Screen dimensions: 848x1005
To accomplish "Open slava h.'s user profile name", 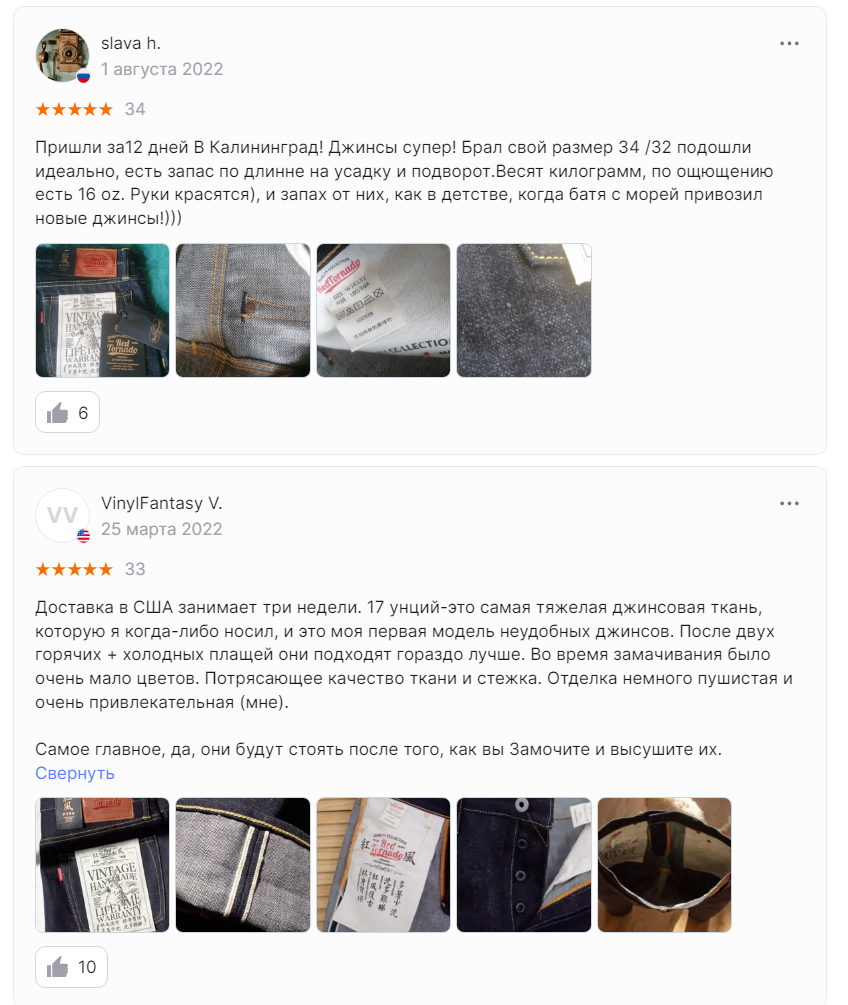I will point(131,43).
